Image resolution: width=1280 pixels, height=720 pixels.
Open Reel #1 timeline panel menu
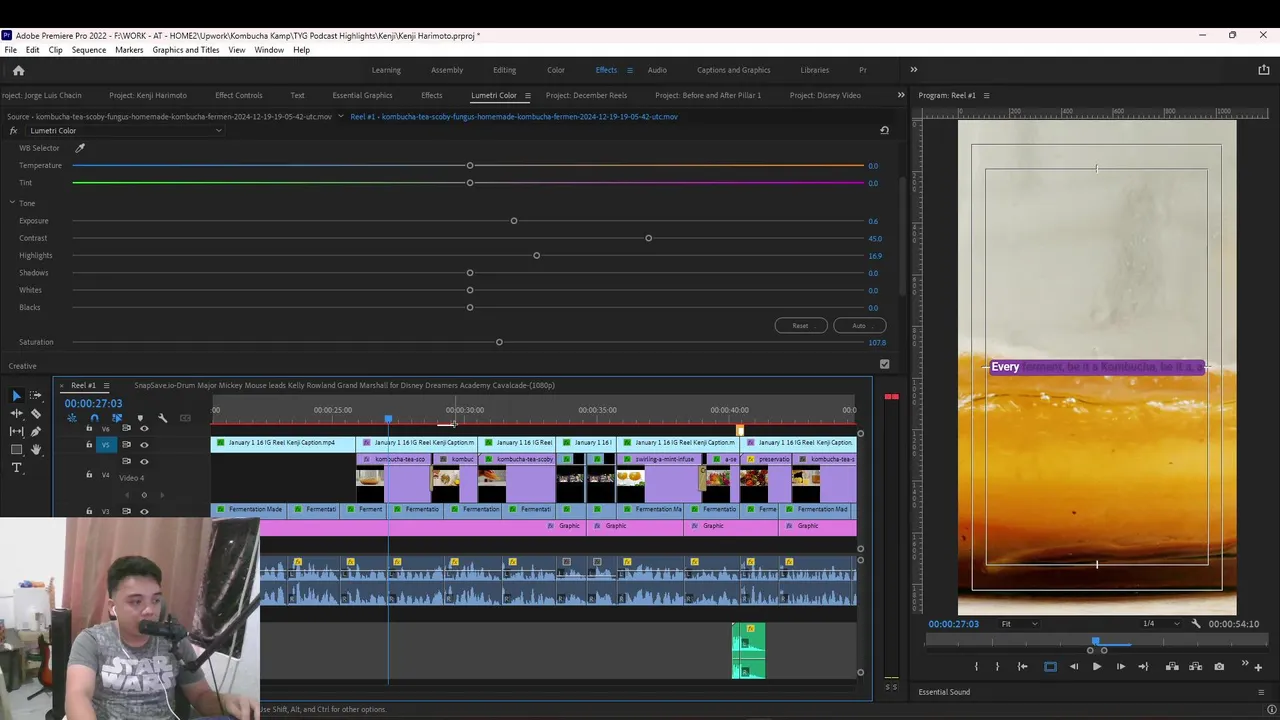click(106, 385)
